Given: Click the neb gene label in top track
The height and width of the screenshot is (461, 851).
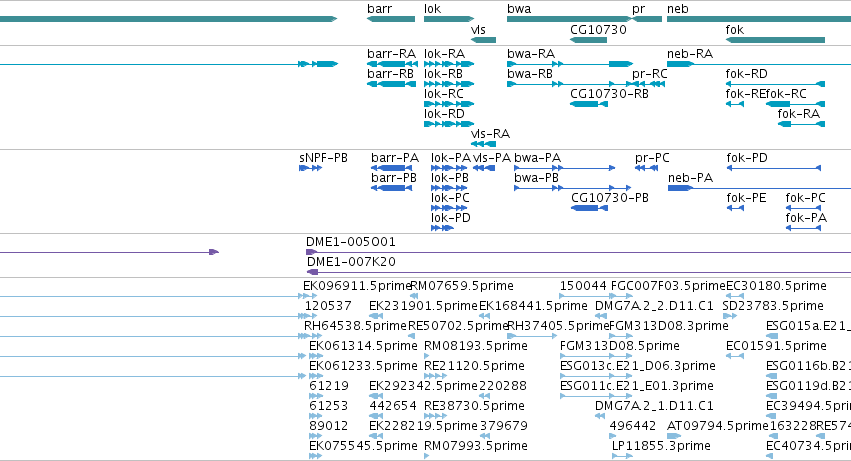Looking at the screenshot, I should pyautogui.click(x=678, y=9).
